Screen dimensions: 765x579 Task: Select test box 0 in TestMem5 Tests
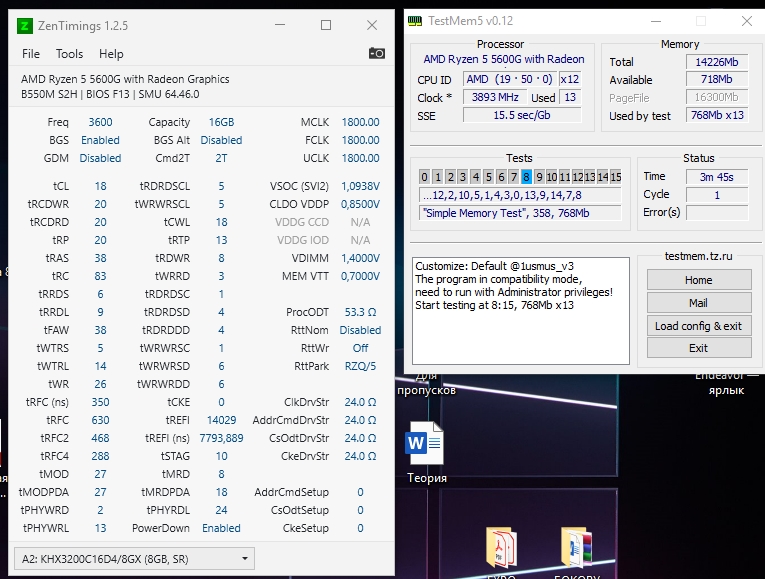(424, 177)
